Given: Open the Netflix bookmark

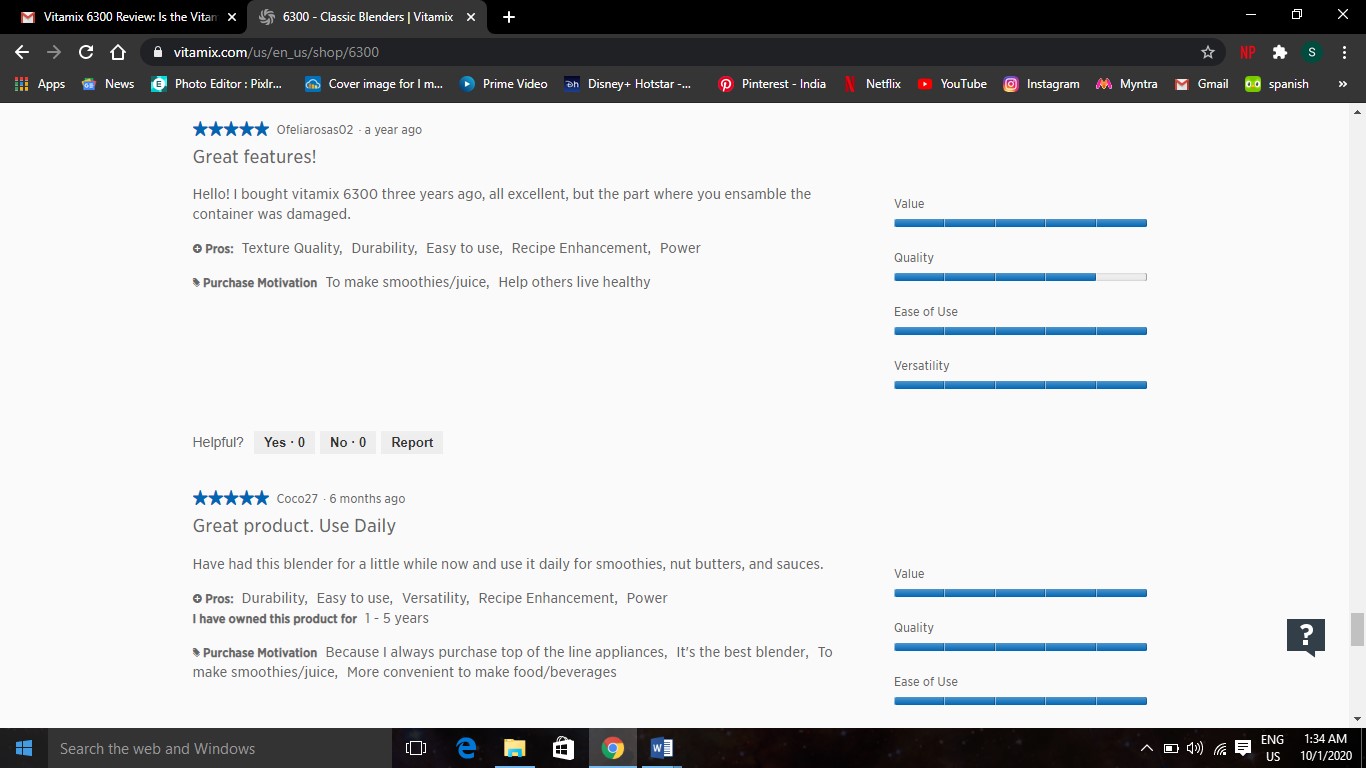Looking at the screenshot, I should (872, 84).
